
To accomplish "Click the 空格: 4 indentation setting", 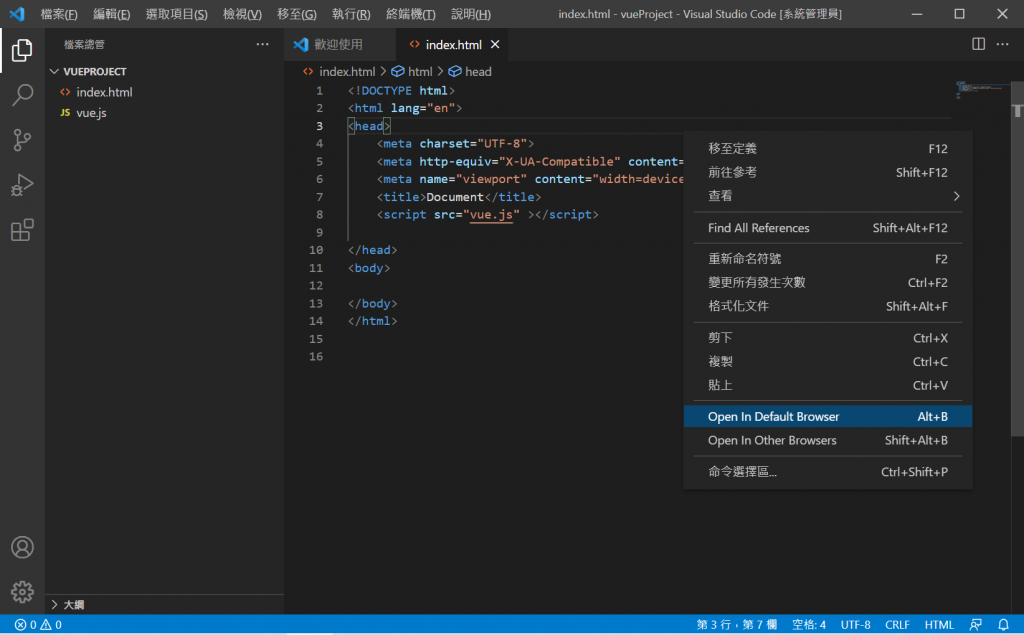I will 808,625.
